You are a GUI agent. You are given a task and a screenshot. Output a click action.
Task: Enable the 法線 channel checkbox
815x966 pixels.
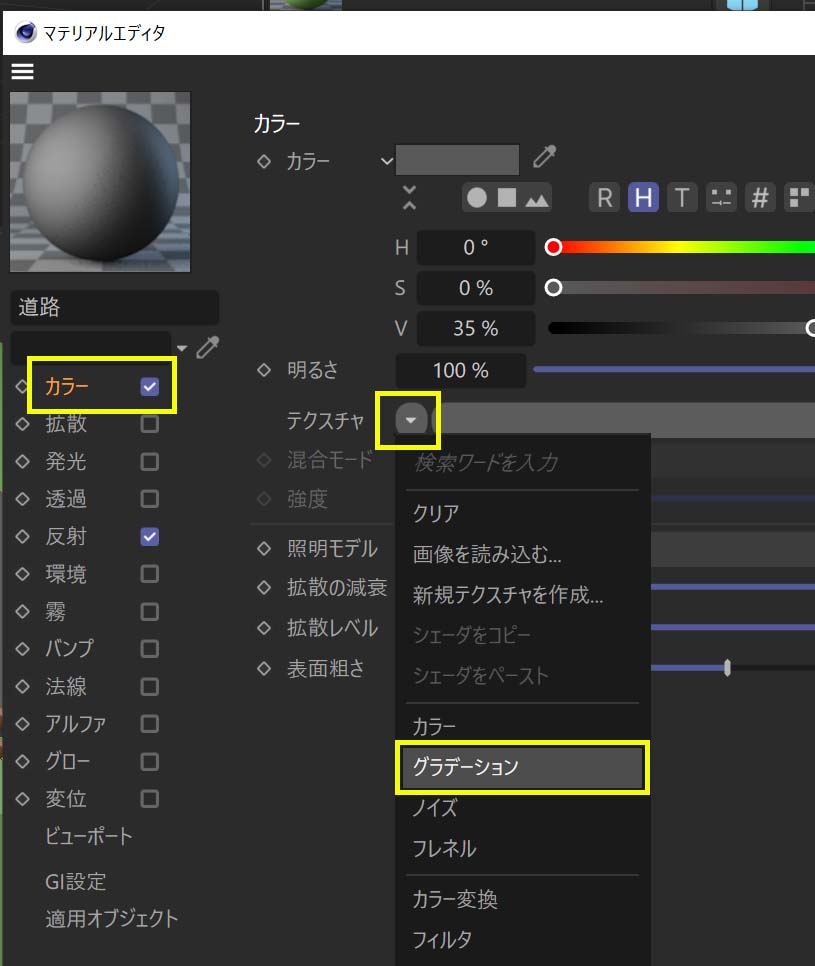pos(149,686)
